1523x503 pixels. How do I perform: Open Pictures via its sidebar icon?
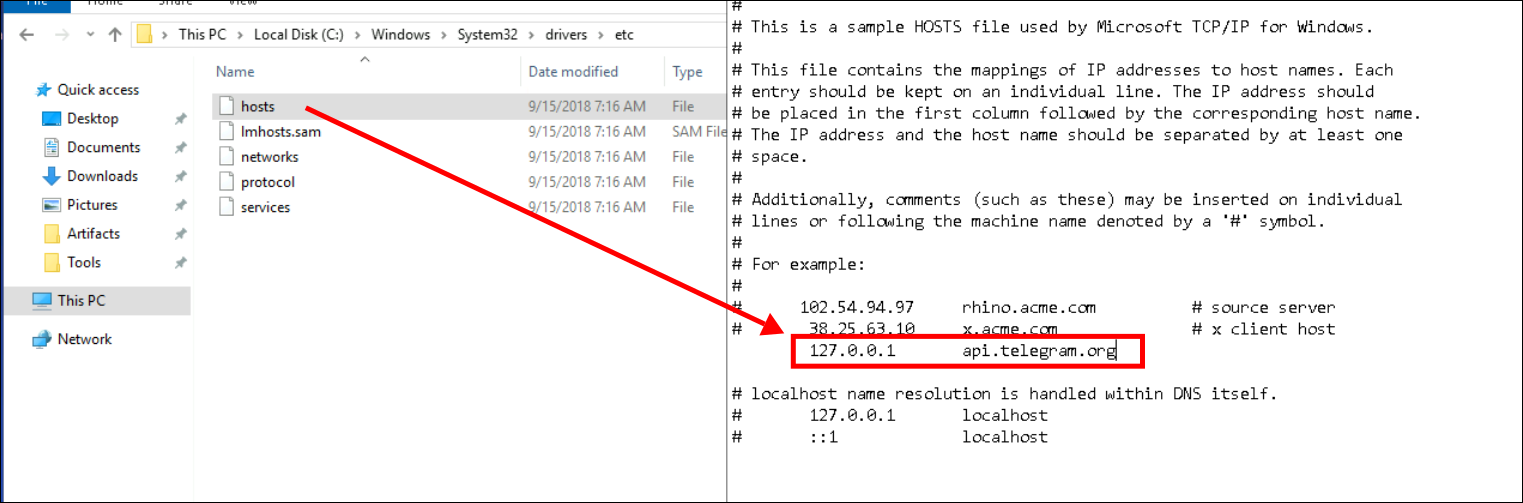coord(52,205)
